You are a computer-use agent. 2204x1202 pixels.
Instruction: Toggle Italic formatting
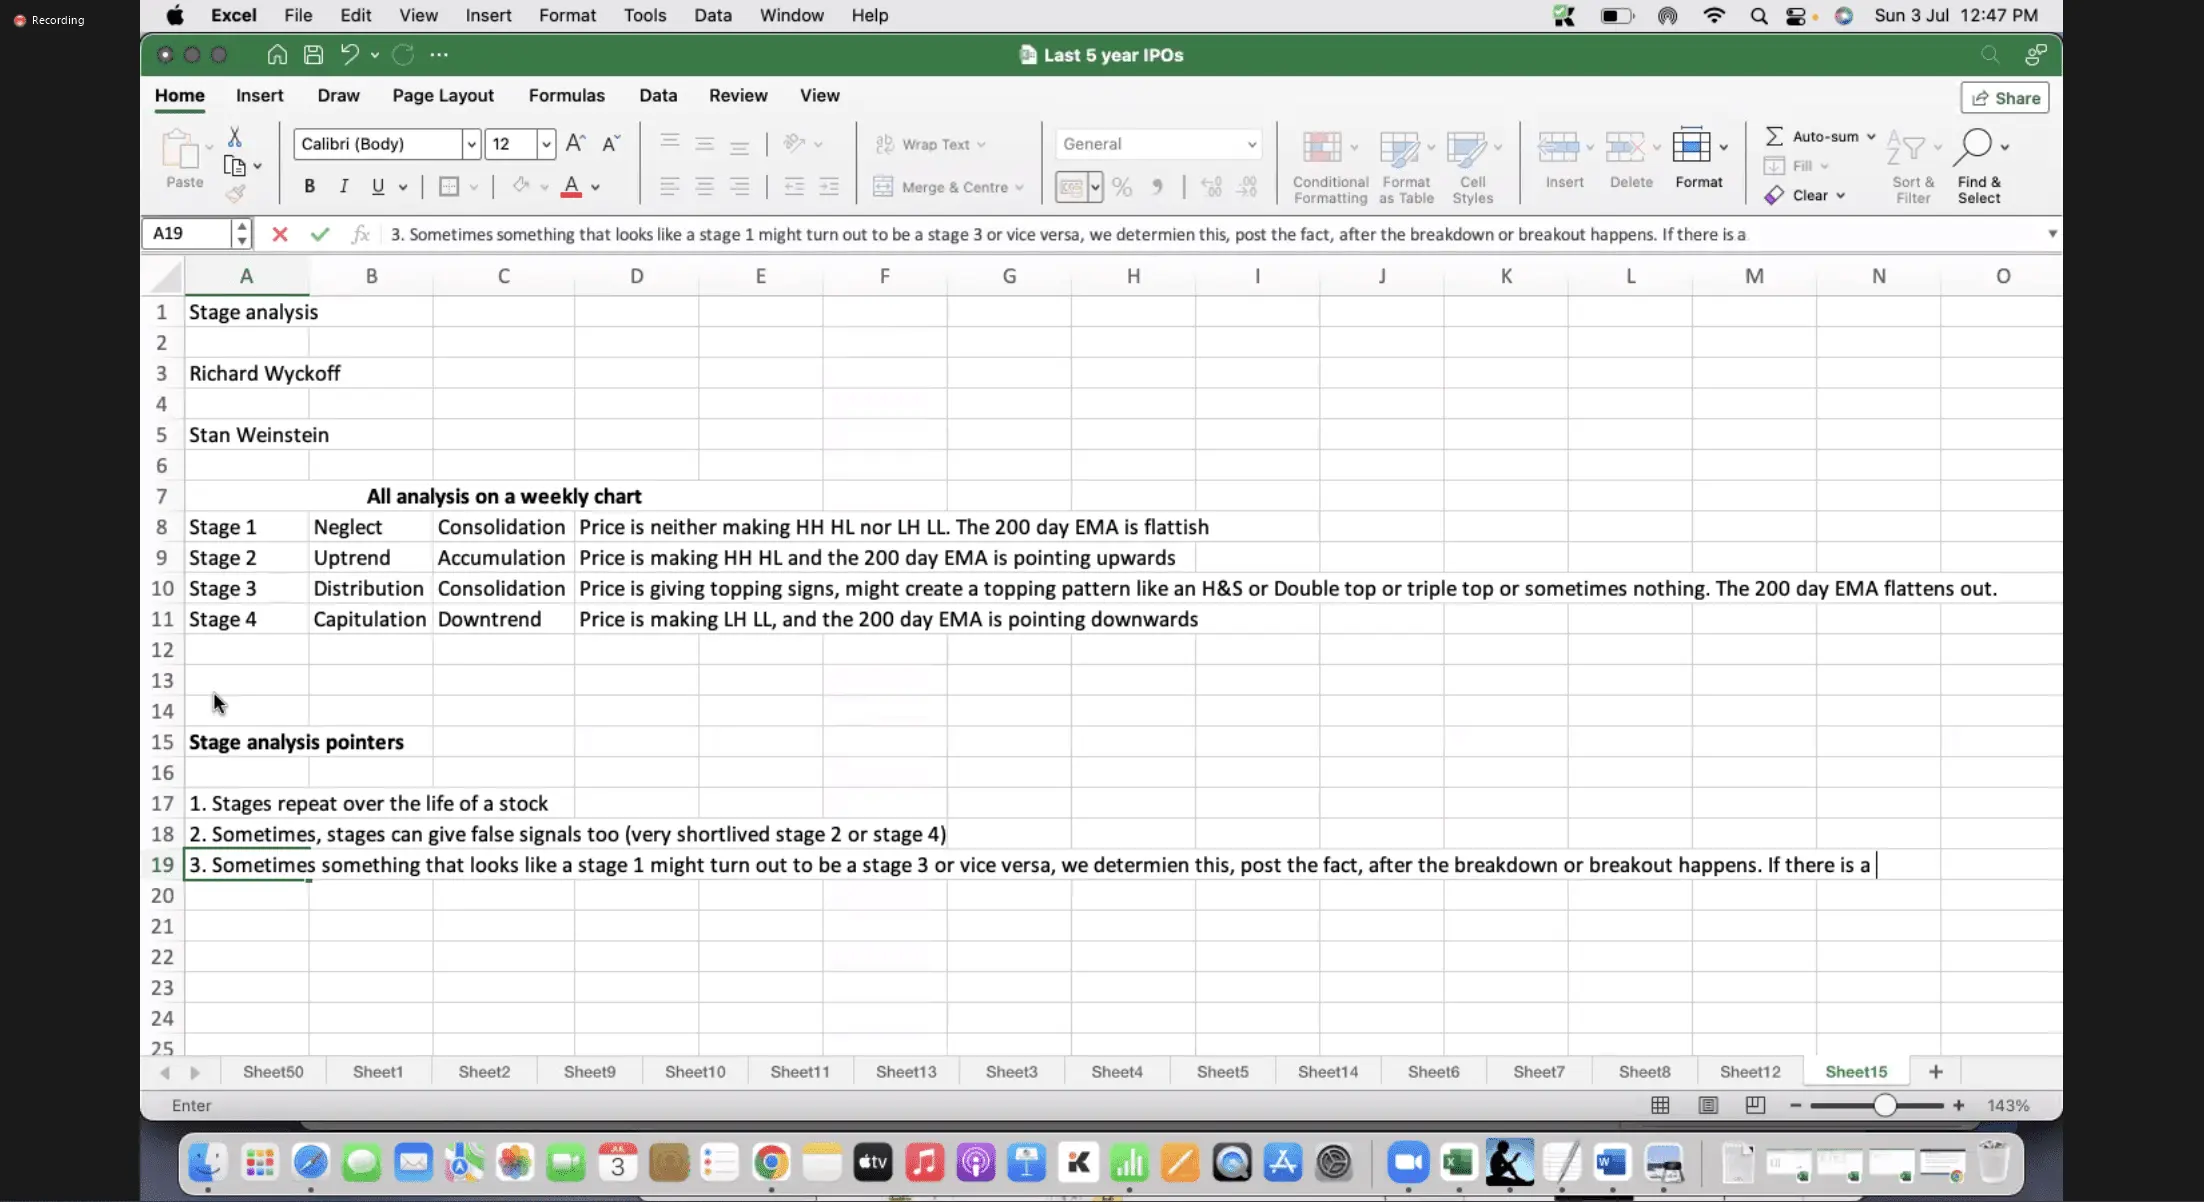pyautogui.click(x=343, y=186)
